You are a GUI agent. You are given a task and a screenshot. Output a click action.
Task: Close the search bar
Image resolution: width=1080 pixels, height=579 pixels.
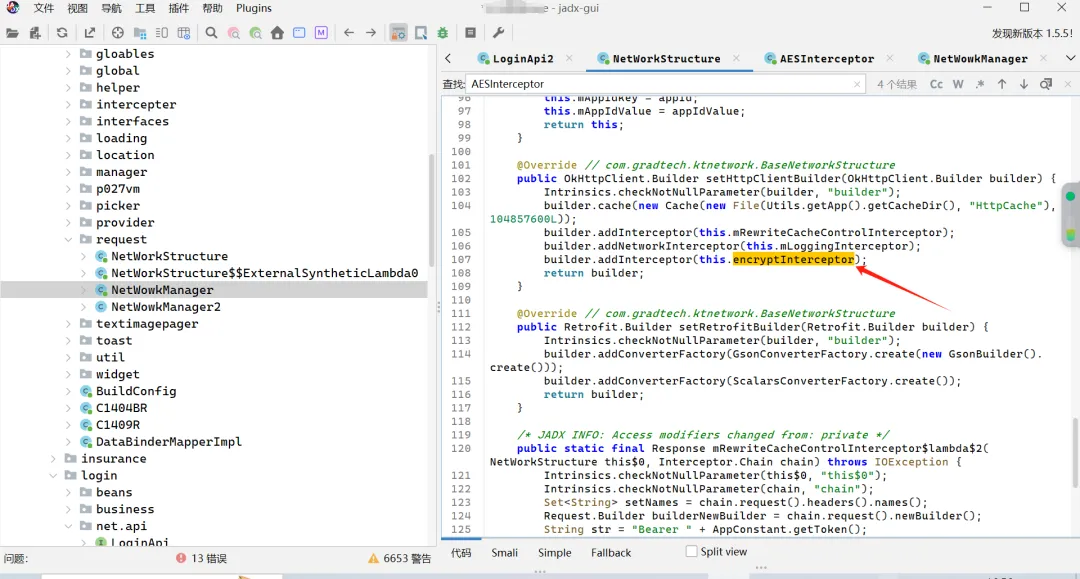pos(1068,84)
